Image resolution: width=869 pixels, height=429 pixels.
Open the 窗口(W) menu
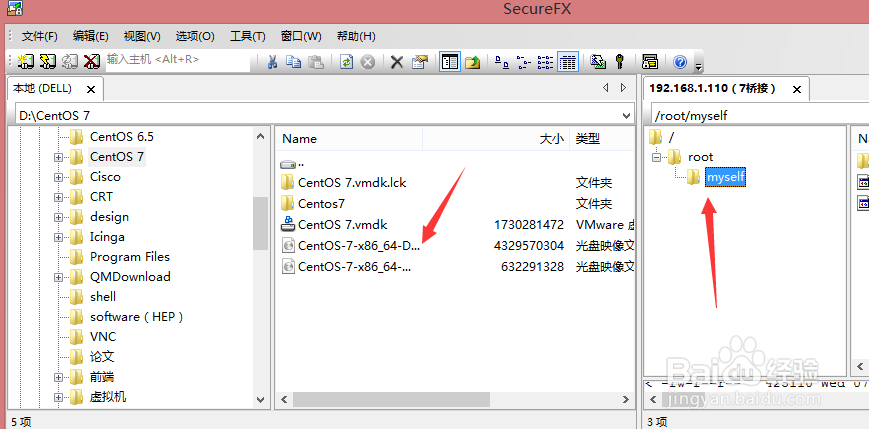click(x=301, y=37)
